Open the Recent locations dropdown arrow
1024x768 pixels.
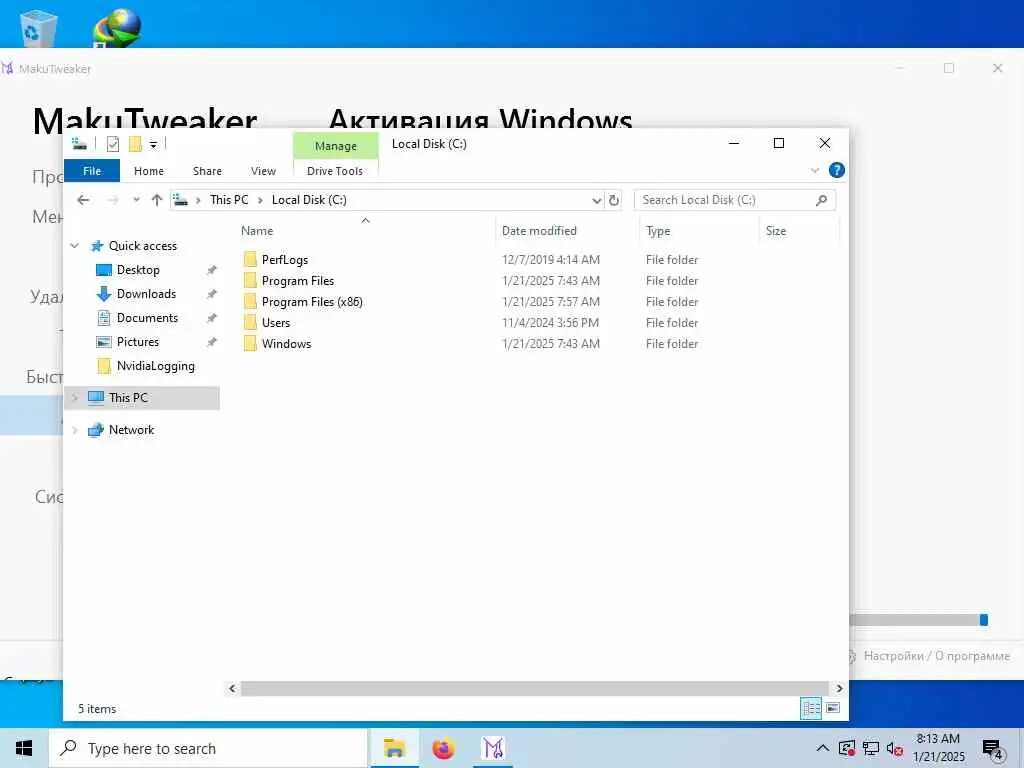coord(136,200)
